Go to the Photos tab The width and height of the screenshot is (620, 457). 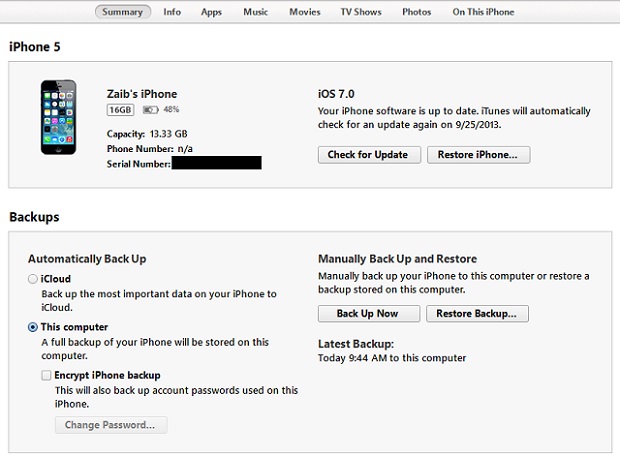click(417, 12)
